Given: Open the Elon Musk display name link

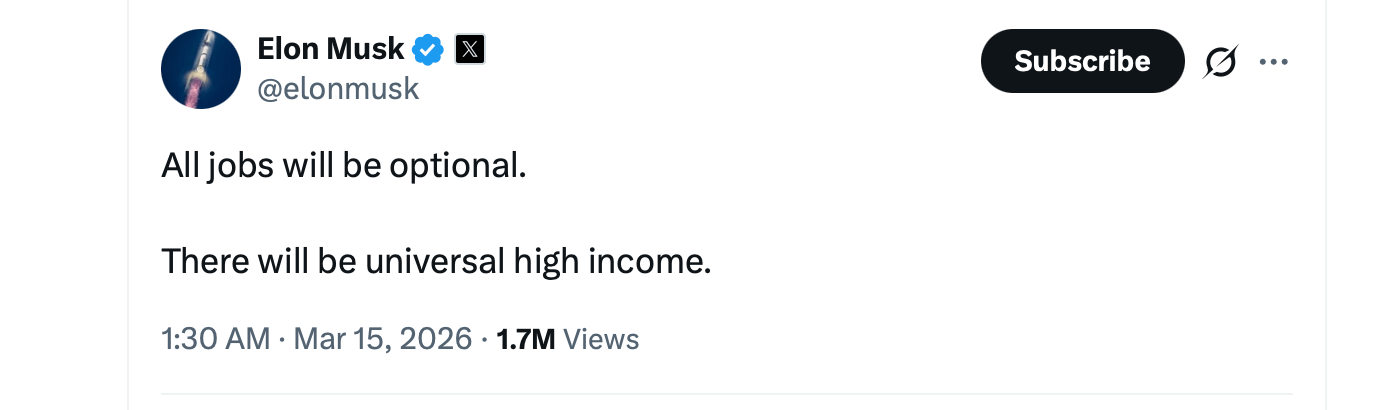Looking at the screenshot, I should pos(331,48).
